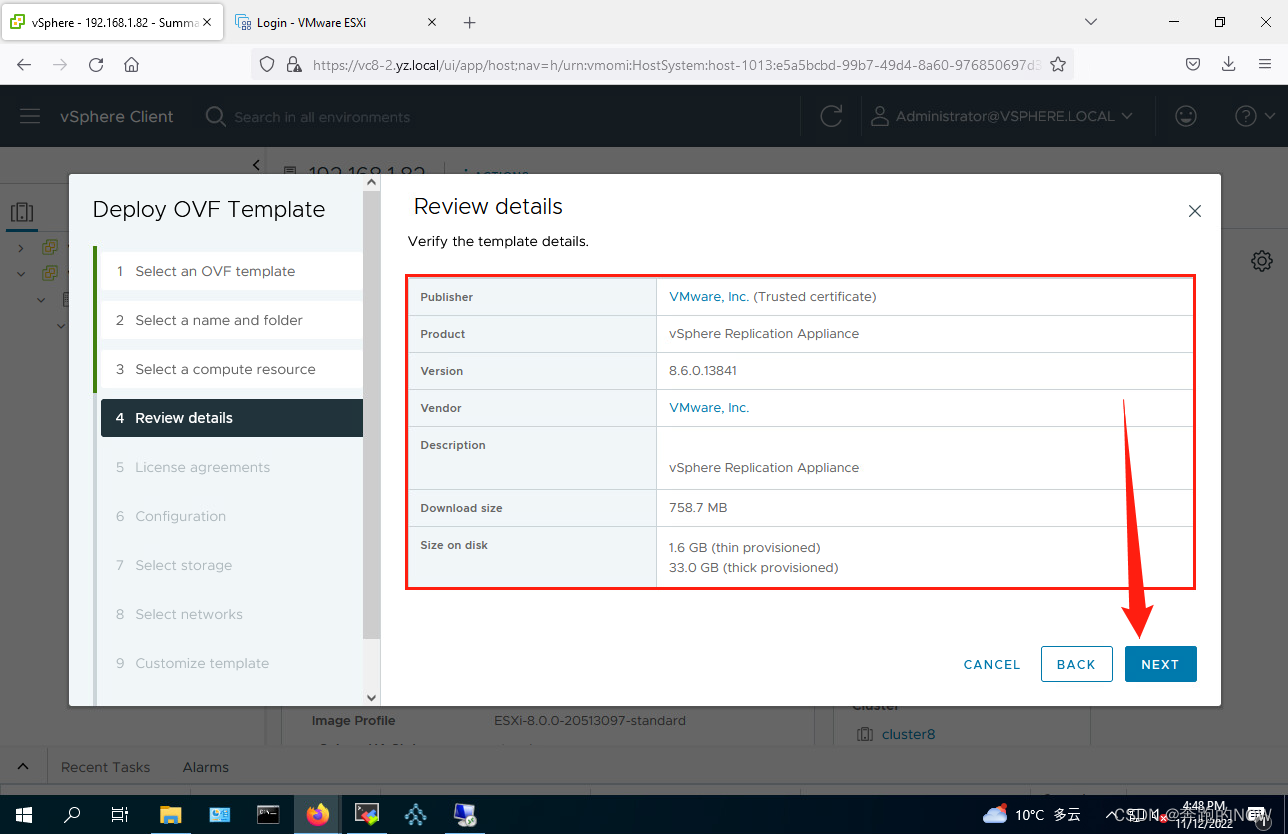Screen dimensions: 1288x834
Task: Click the BACK button
Action: coord(1076,664)
